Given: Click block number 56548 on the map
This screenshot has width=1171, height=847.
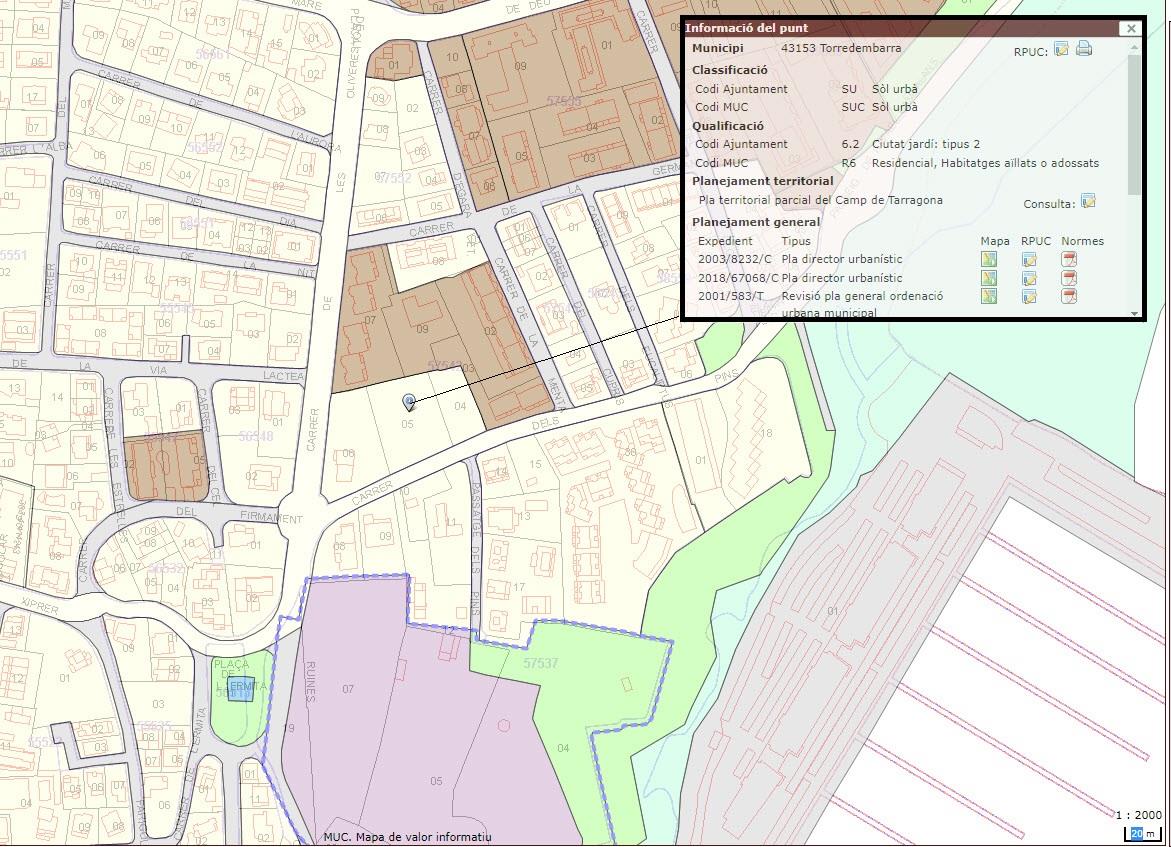Looking at the screenshot, I should (255, 435).
